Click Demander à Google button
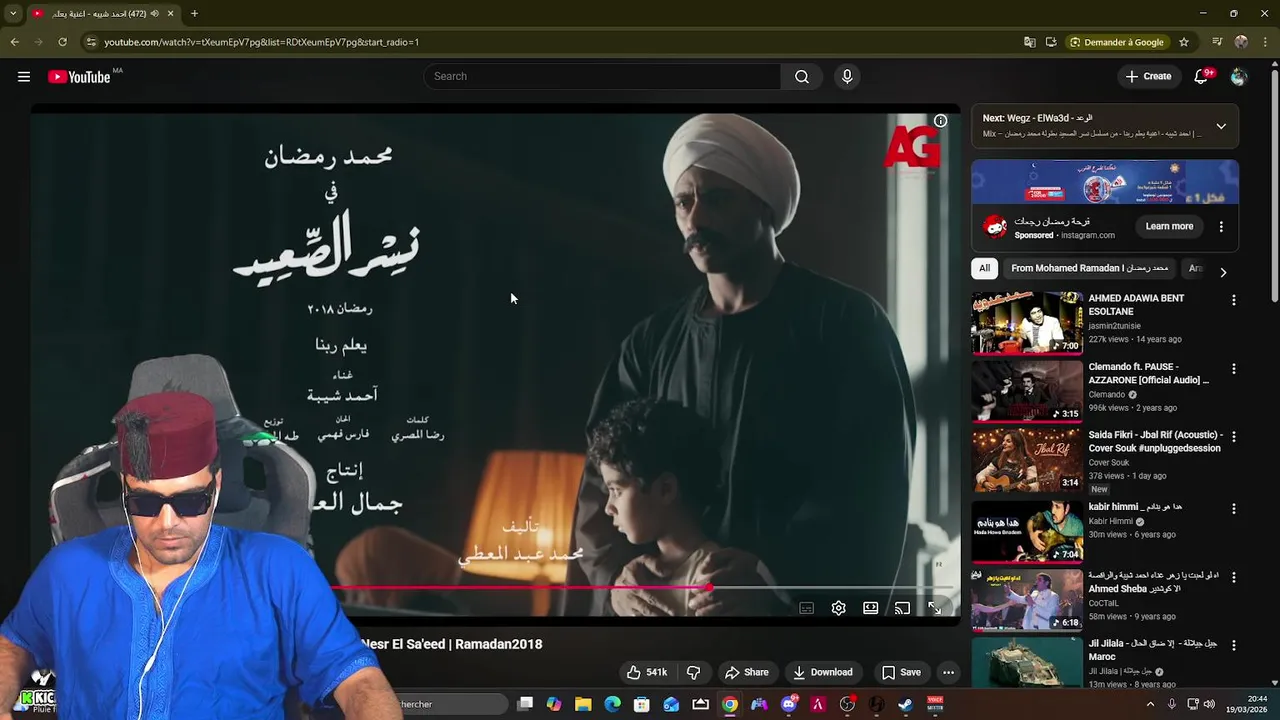The height and width of the screenshot is (720, 1280). [1117, 42]
